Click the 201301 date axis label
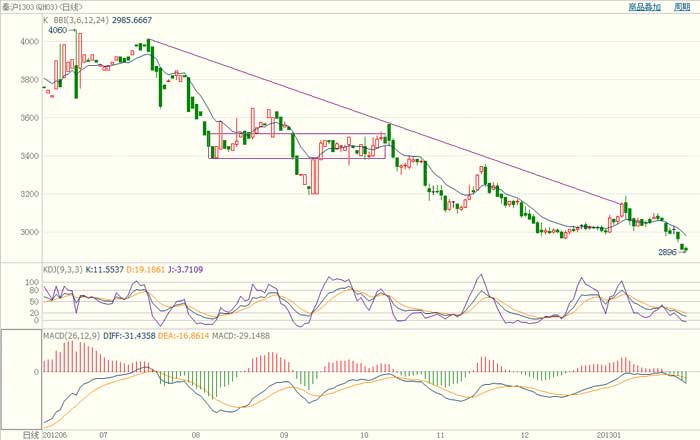Viewport: 700px width, 440px height. (x=609, y=435)
